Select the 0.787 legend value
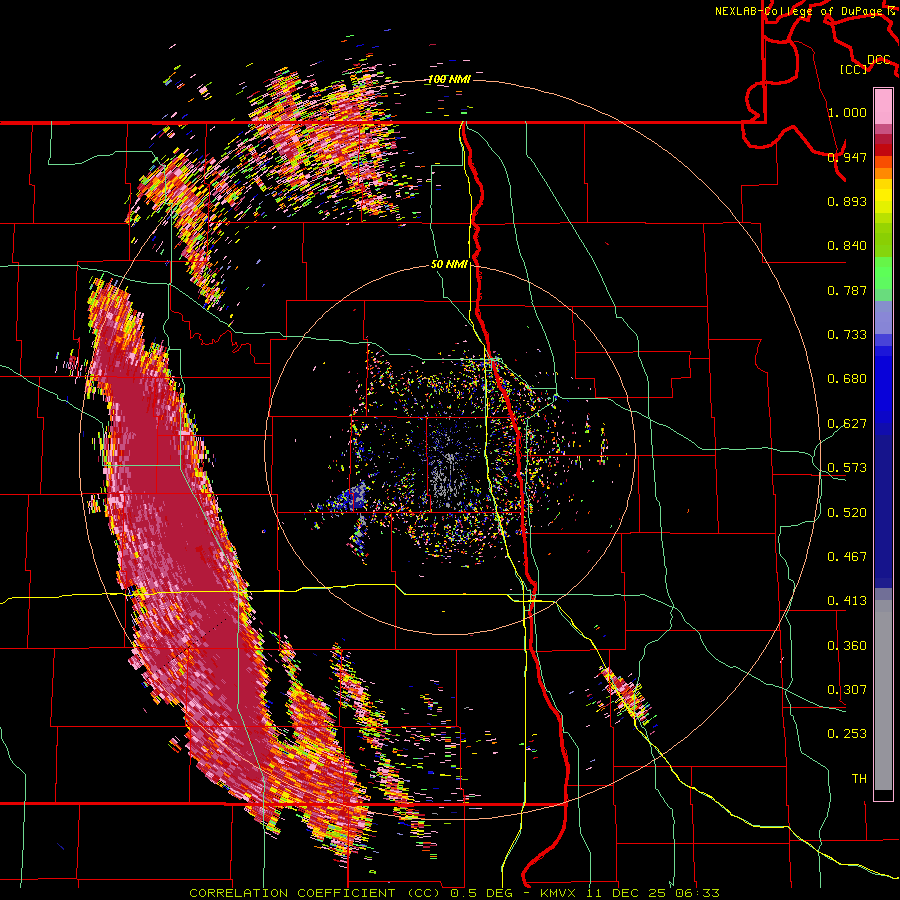The width and height of the screenshot is (900, 900). (847, 290)
